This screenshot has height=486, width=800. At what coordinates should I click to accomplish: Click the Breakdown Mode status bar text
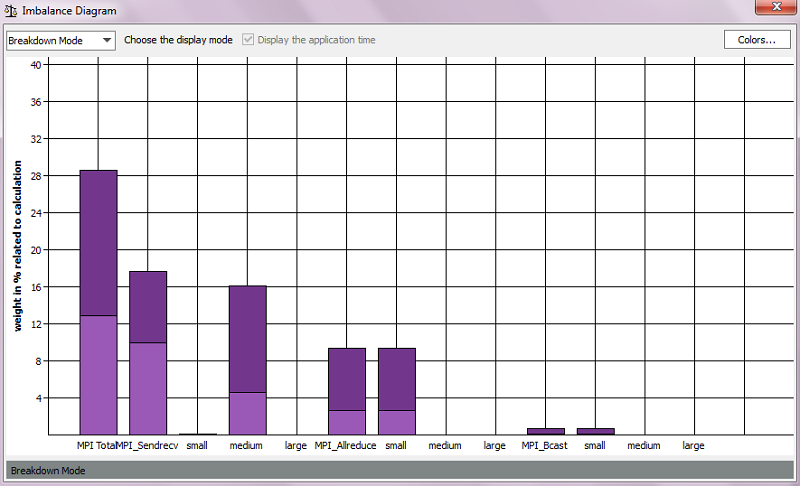click(x=48, y=471)
